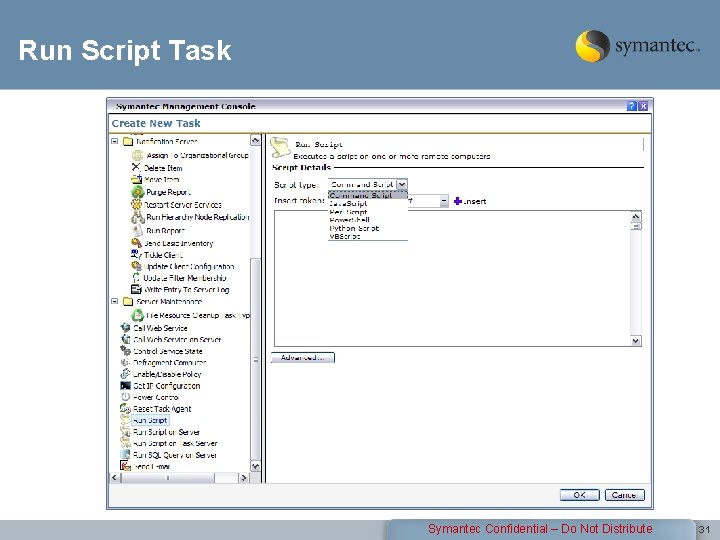Image resolution: width=720 pixels, height=540 pixels.
Task: Choose JavaScript from script type list
Action: pos(368,203)
